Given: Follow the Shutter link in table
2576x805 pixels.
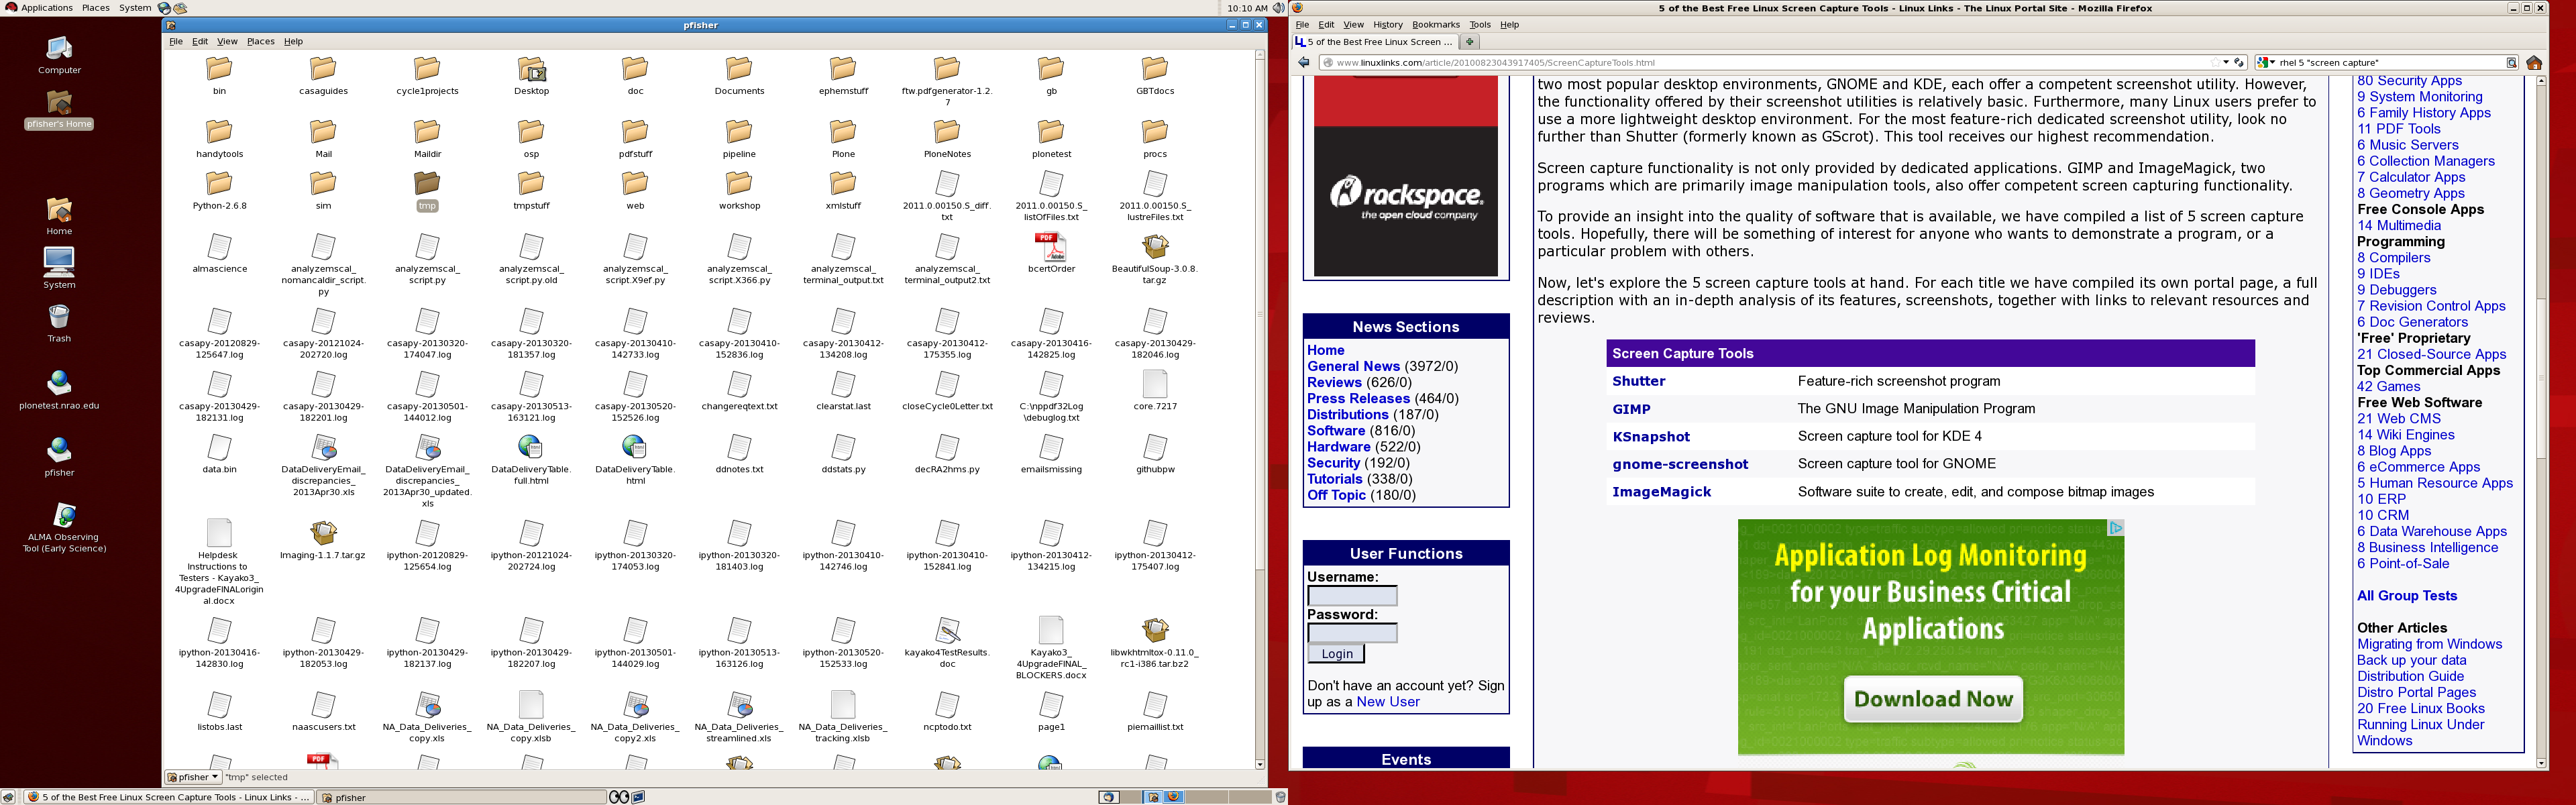Looking at the screenshot, I should click(1638, 381).
